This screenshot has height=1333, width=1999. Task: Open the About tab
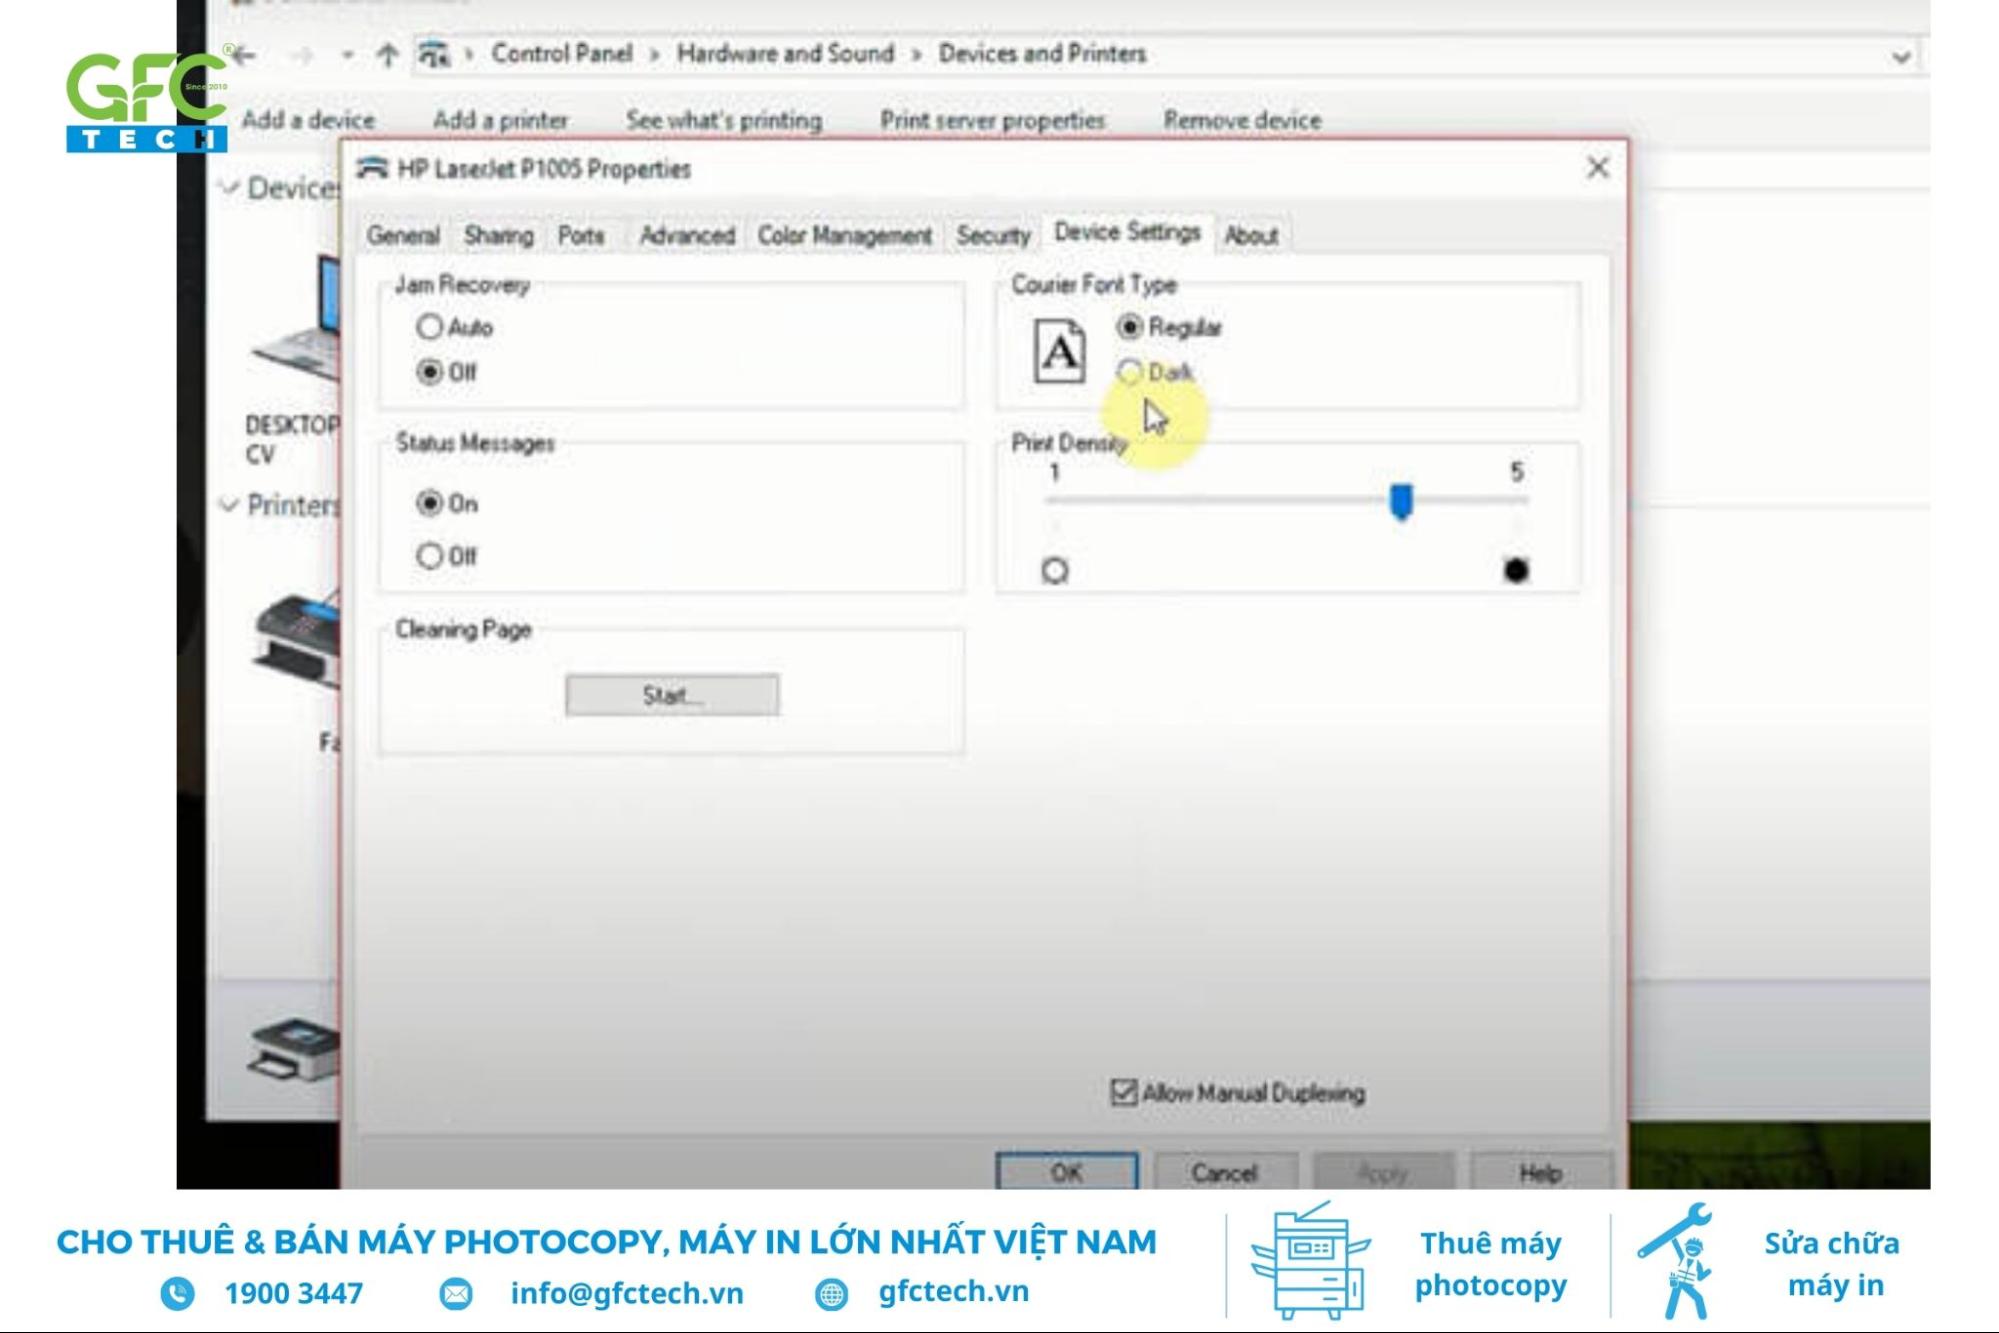point(1251,236)
